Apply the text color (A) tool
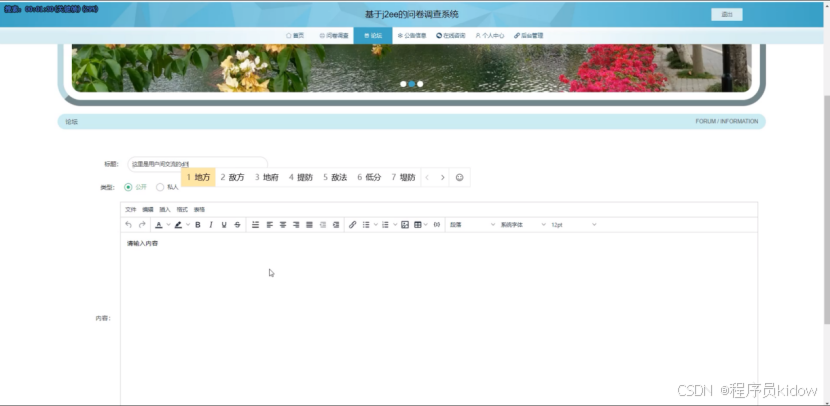830x406 pixels. (x=159, y=225)
